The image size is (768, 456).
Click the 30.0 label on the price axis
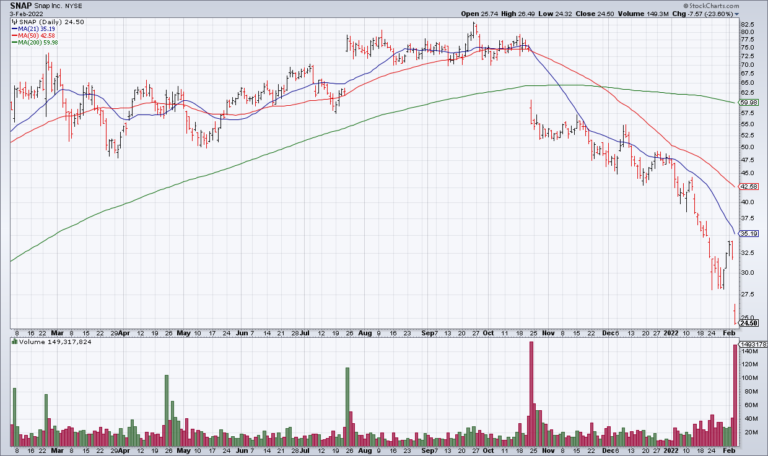747,272
